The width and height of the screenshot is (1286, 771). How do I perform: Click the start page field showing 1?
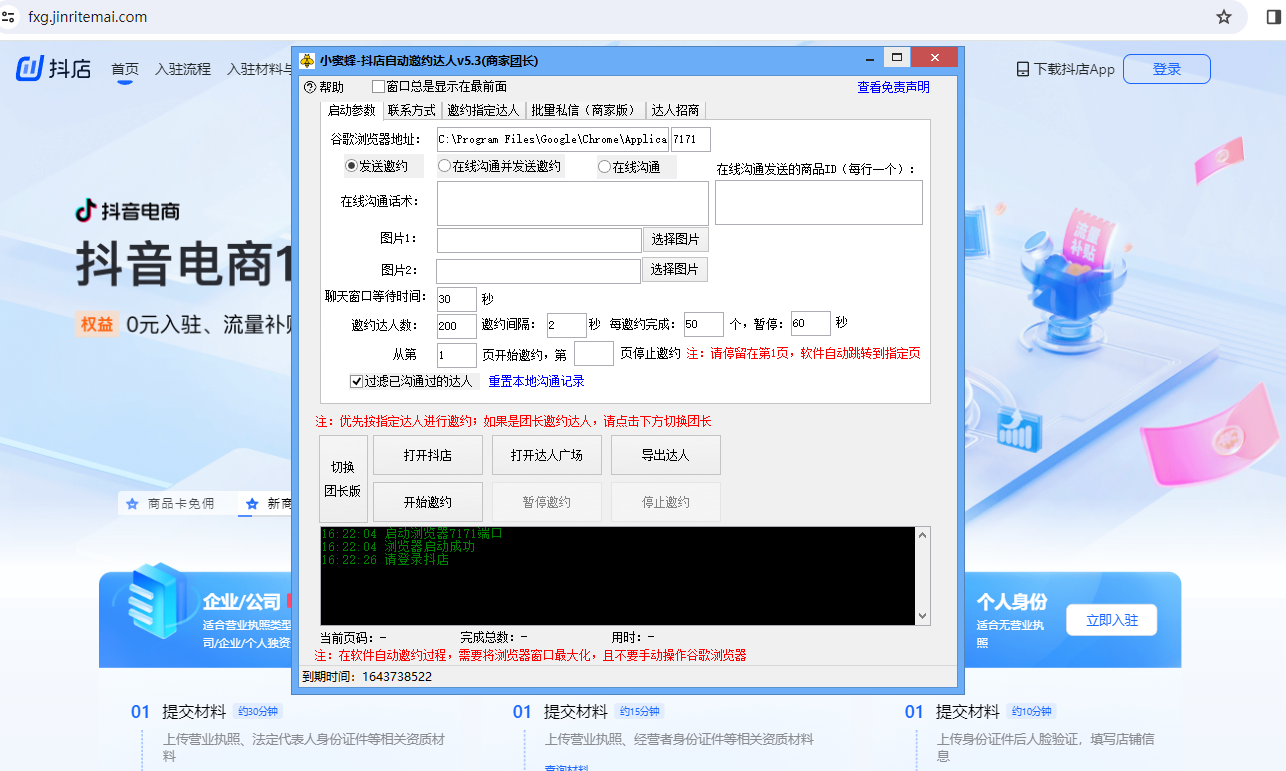pos(457,355)
